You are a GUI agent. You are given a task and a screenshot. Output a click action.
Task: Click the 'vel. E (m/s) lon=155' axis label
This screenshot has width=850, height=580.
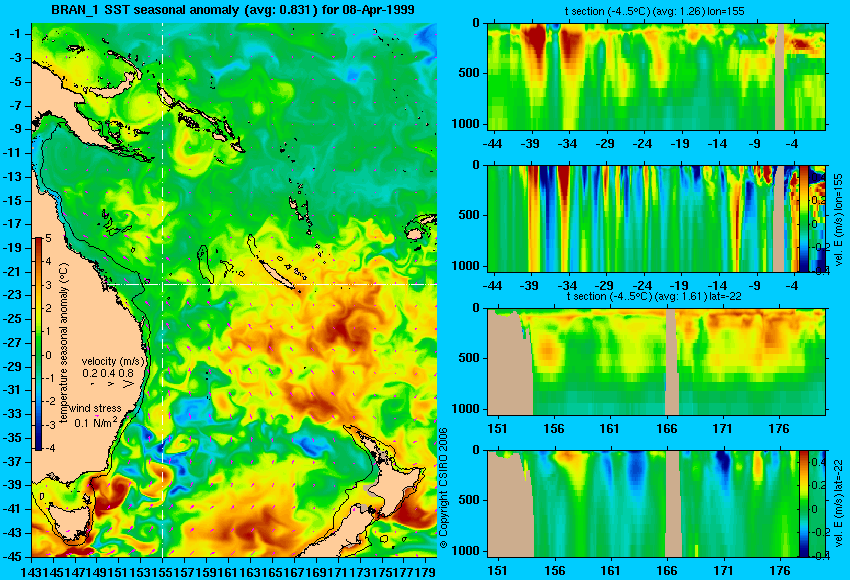[838, 218]
